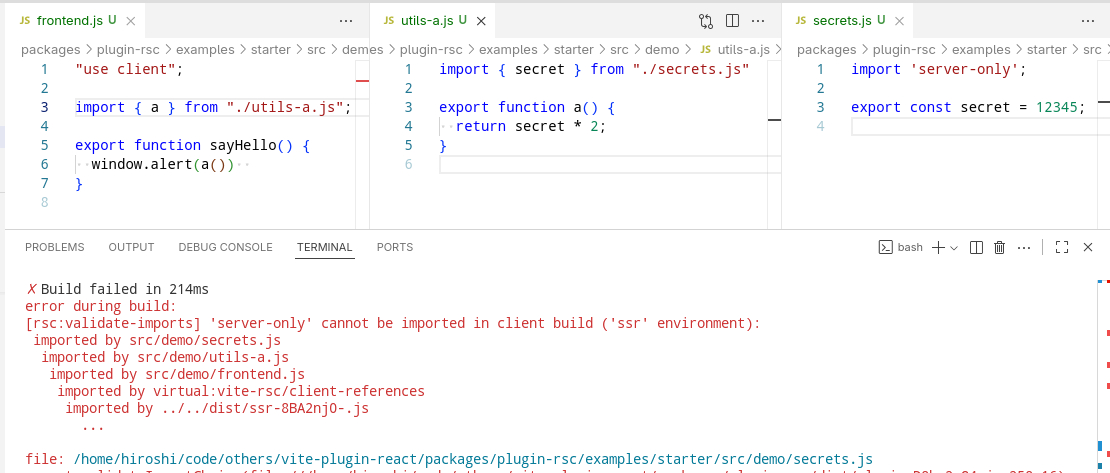Image resolution: width=1110 pixels, height=473 pixels.
Task: Switch to the PROBLEMS tab
Action: (x=55, y=247)
